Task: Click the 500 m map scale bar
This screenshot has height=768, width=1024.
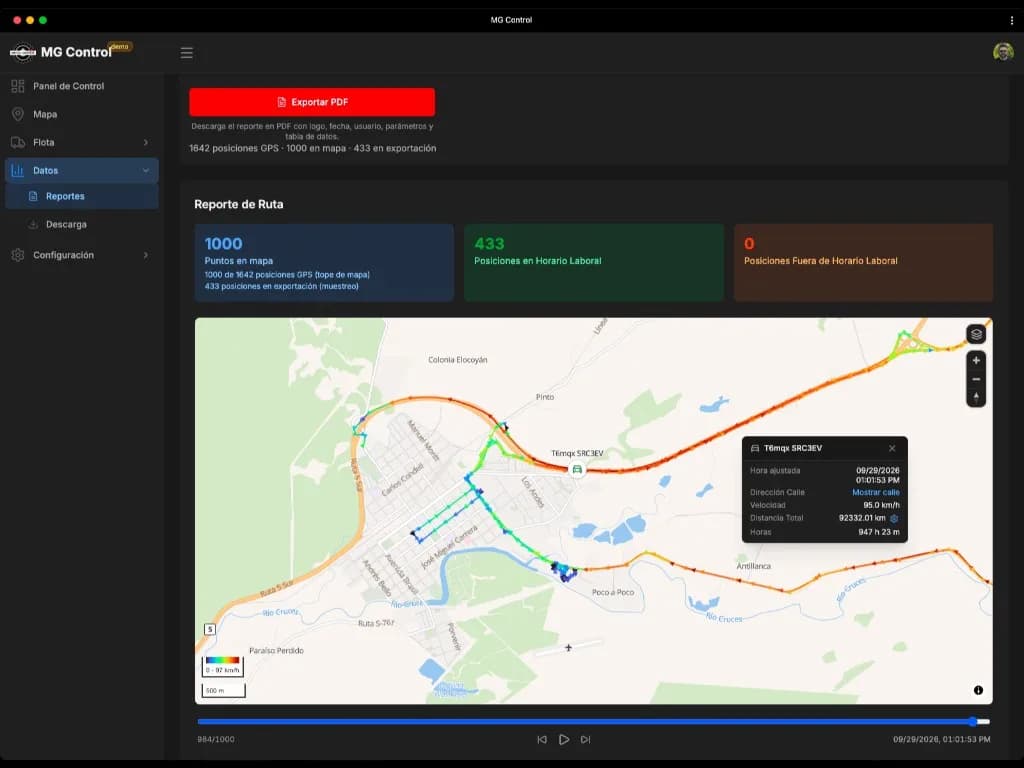Action: tap(223, 690)
